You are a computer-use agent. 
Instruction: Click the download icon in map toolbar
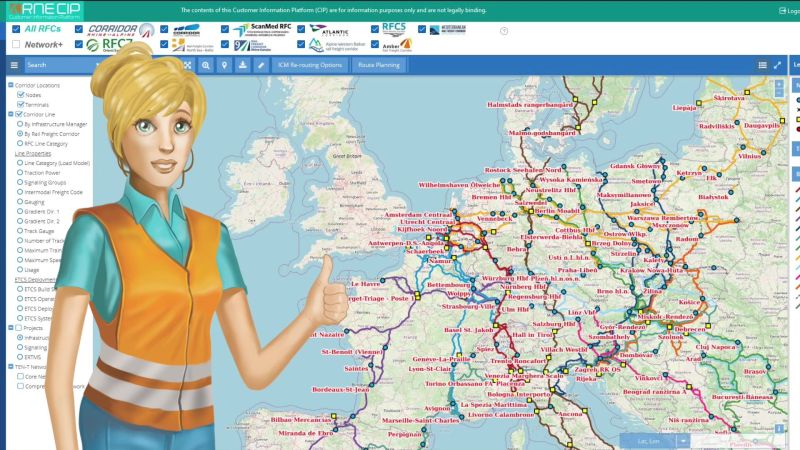pyautogui.click(x=242, y=65)
